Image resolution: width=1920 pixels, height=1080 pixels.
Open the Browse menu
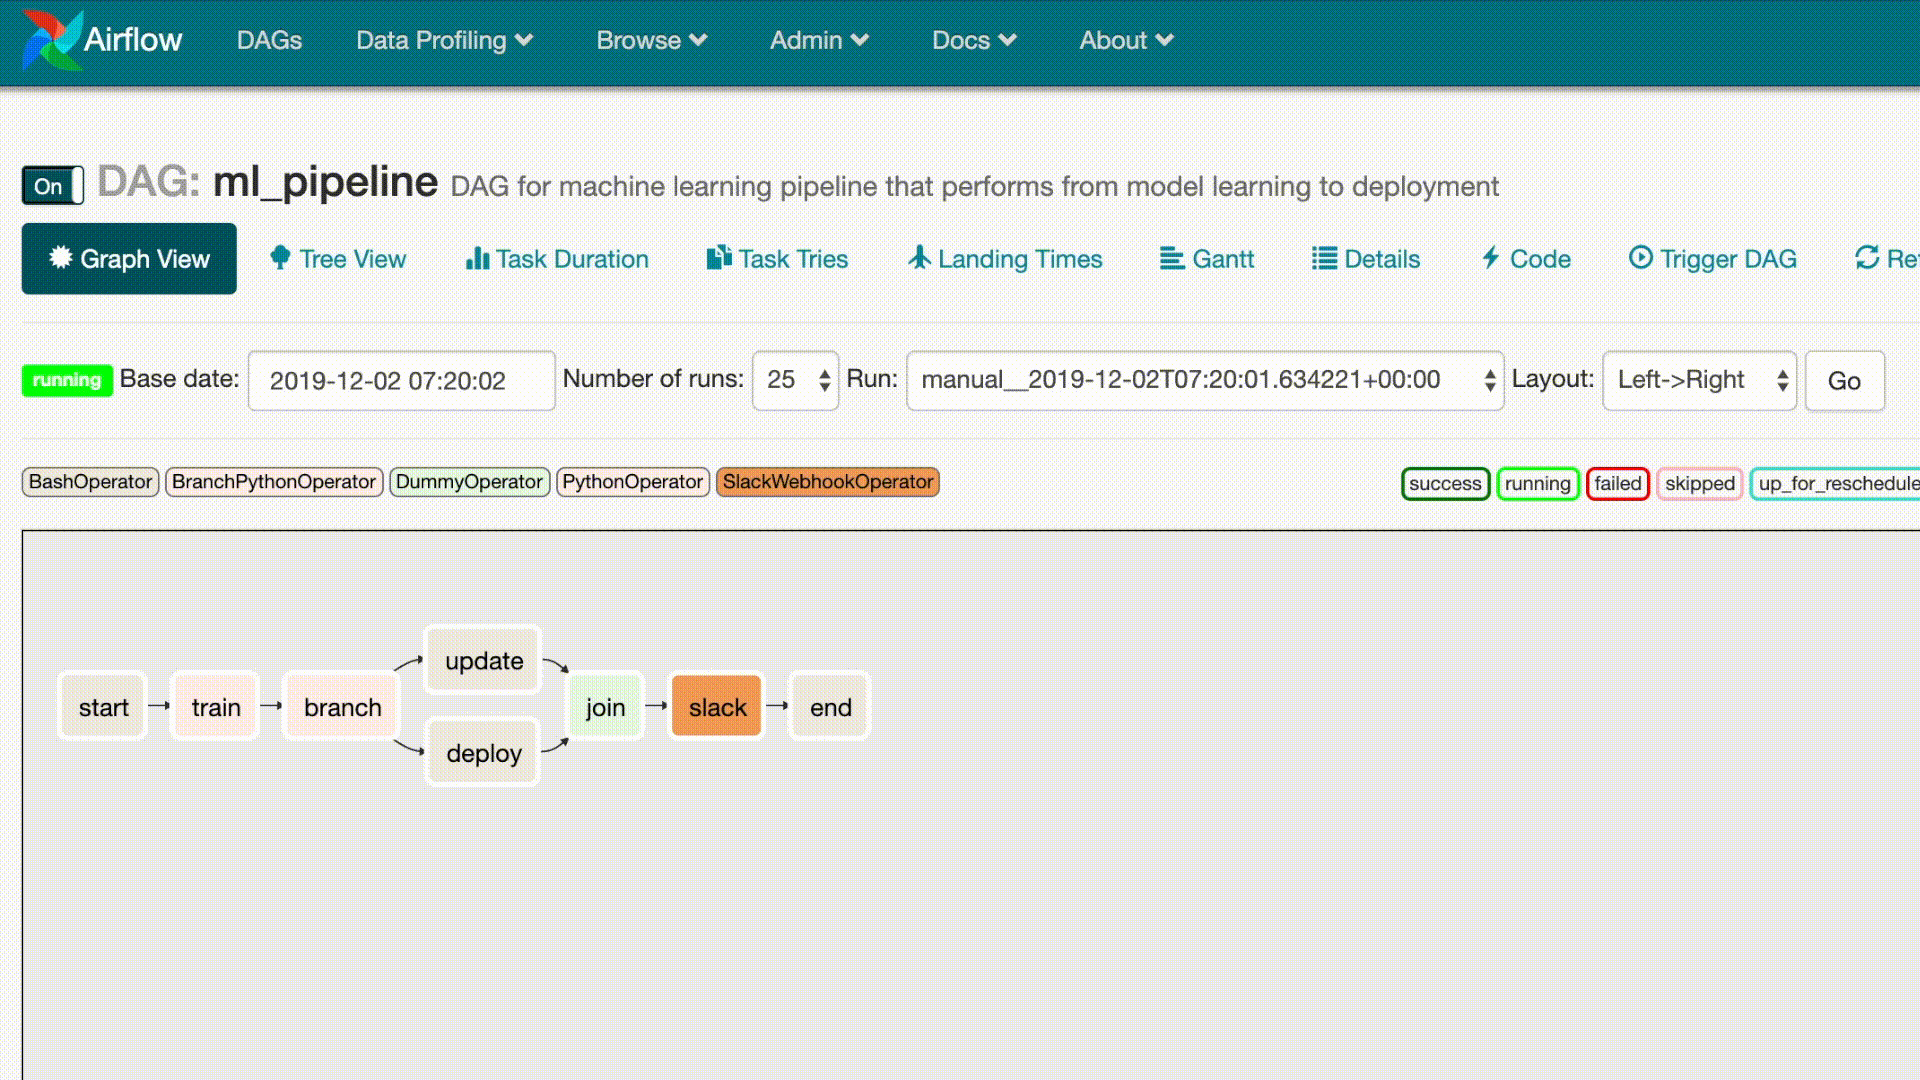click(651, 40)
